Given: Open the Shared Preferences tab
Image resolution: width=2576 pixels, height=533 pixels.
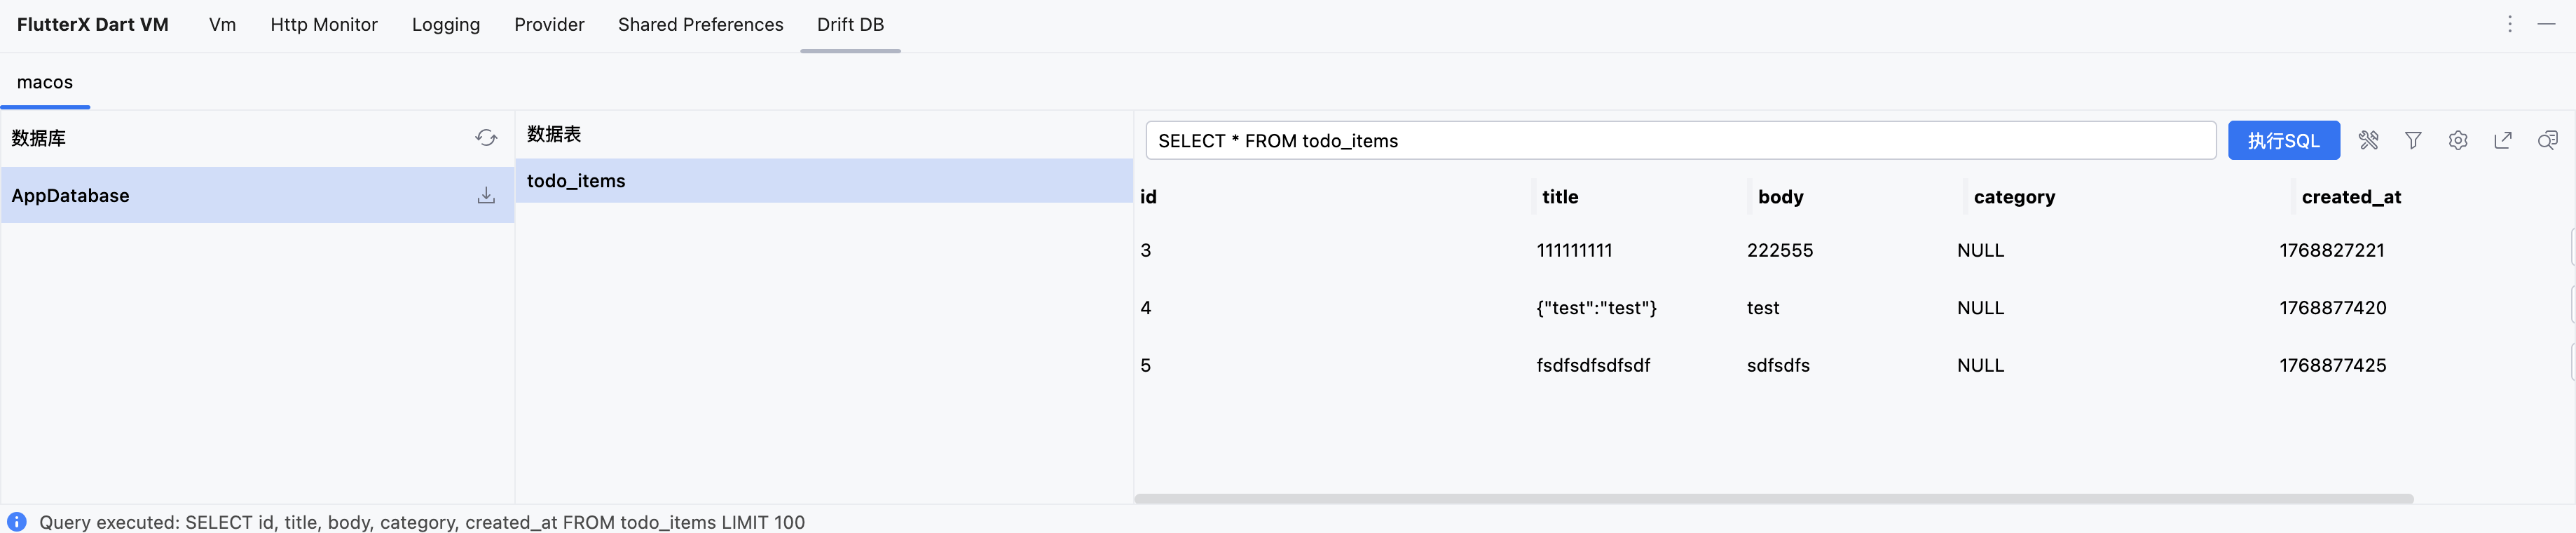Looking at the screenshot, I should coord(700,25).
